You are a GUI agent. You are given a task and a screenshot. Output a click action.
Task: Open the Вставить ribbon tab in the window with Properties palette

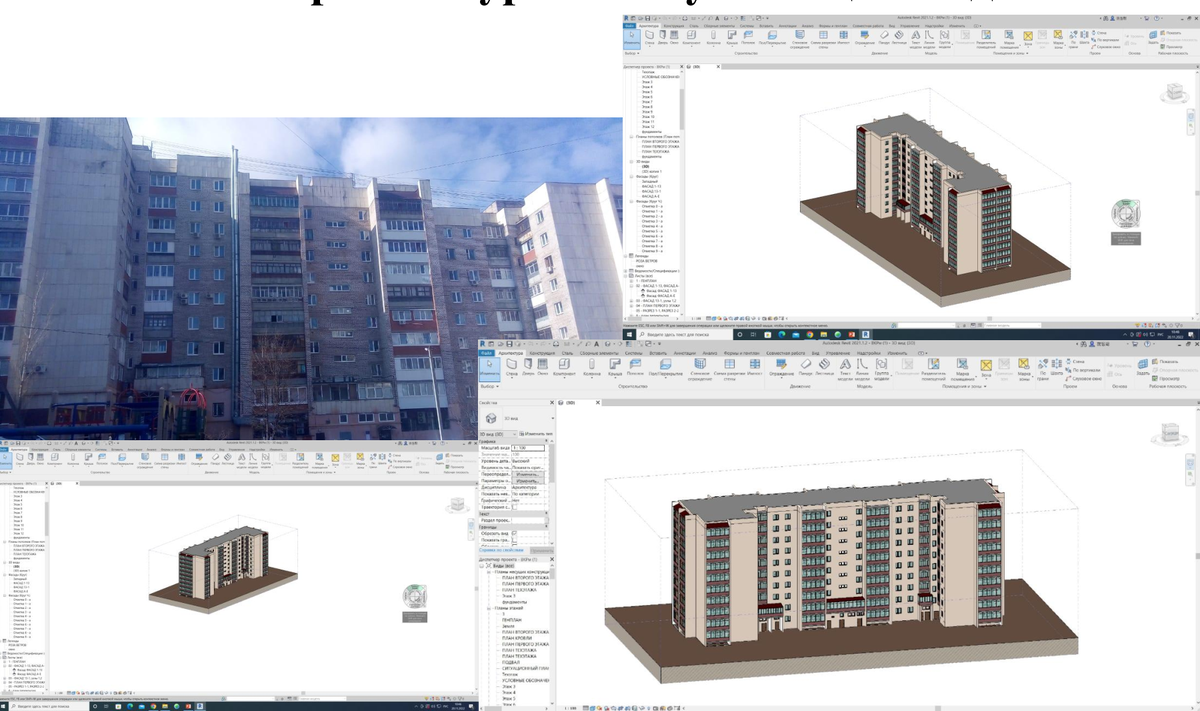[659, 353]
